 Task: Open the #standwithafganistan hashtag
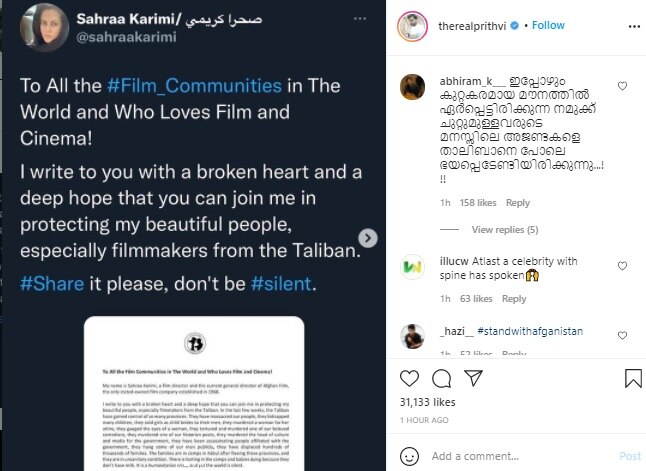pos(529,331)
